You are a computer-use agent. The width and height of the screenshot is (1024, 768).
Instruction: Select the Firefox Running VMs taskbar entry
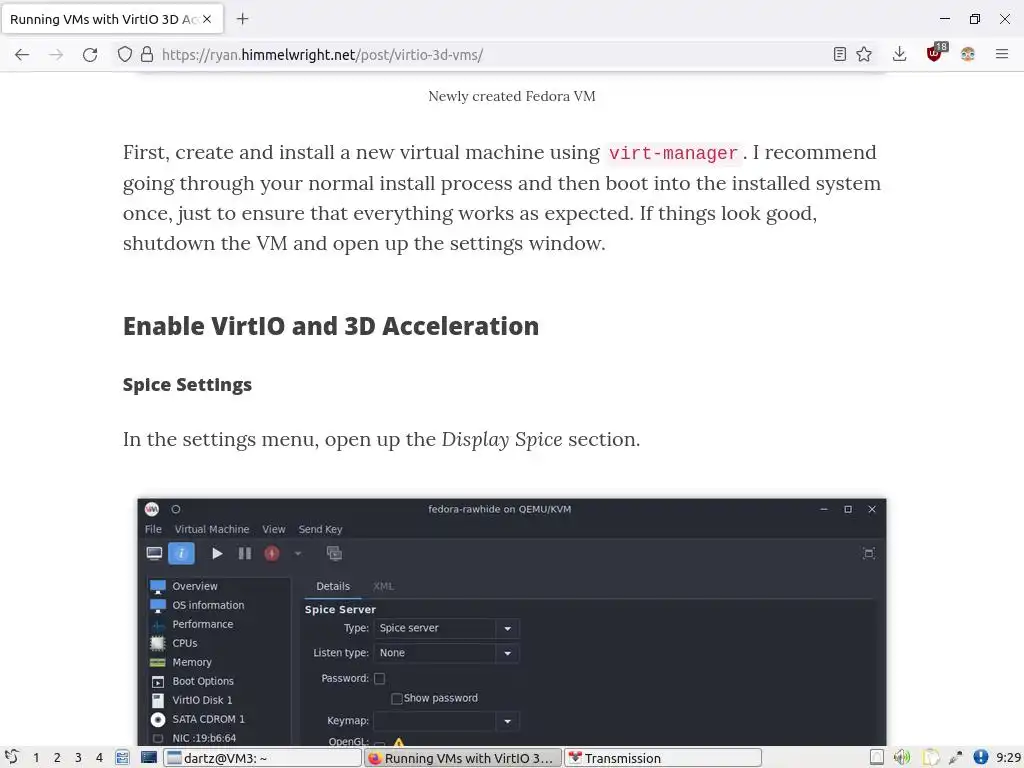462,758
